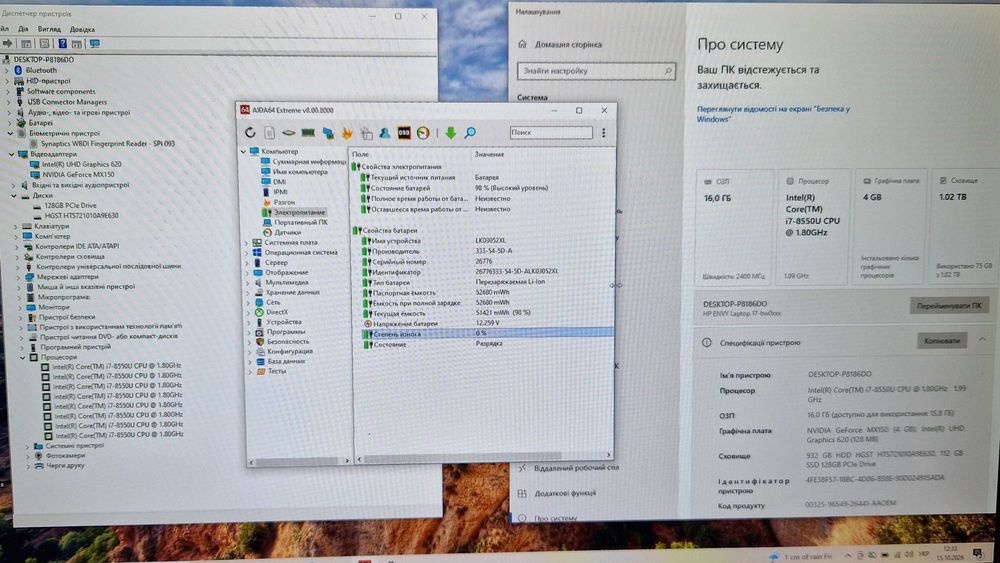Open the Windows security details link

tap(773, 113)
